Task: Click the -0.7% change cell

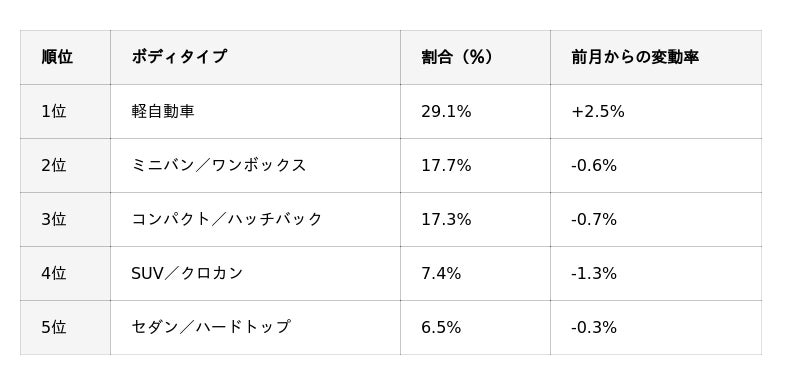Action: [x=656, y=219]
